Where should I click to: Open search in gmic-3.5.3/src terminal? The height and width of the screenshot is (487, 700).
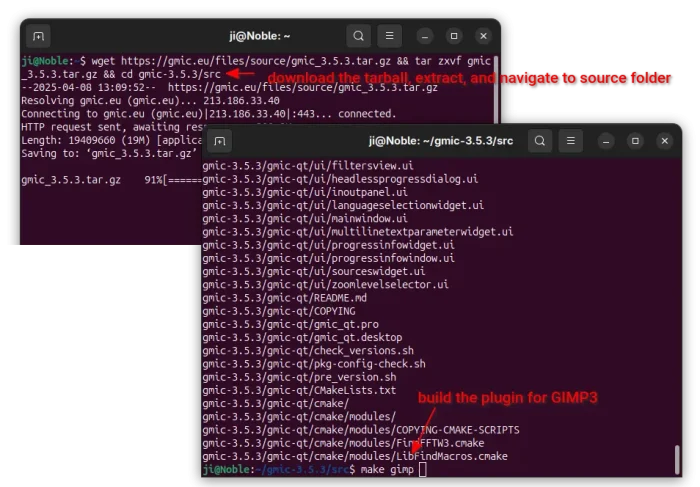(x=540, y=141)
